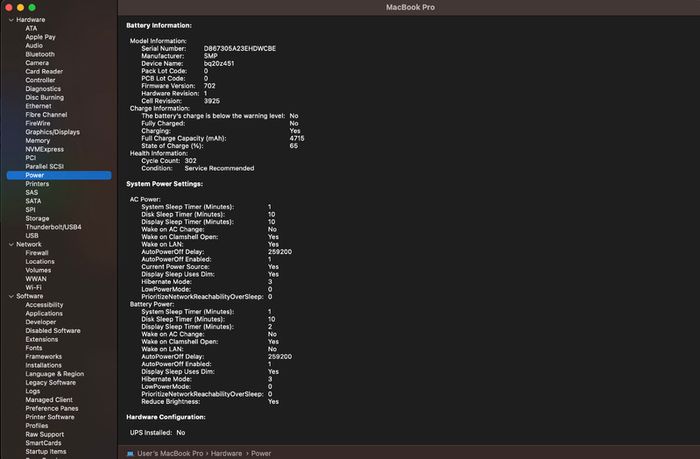This screenshot has width=700, height=459.
Task: Open the Bluetooth hardware entry
Action: point(40,54)
